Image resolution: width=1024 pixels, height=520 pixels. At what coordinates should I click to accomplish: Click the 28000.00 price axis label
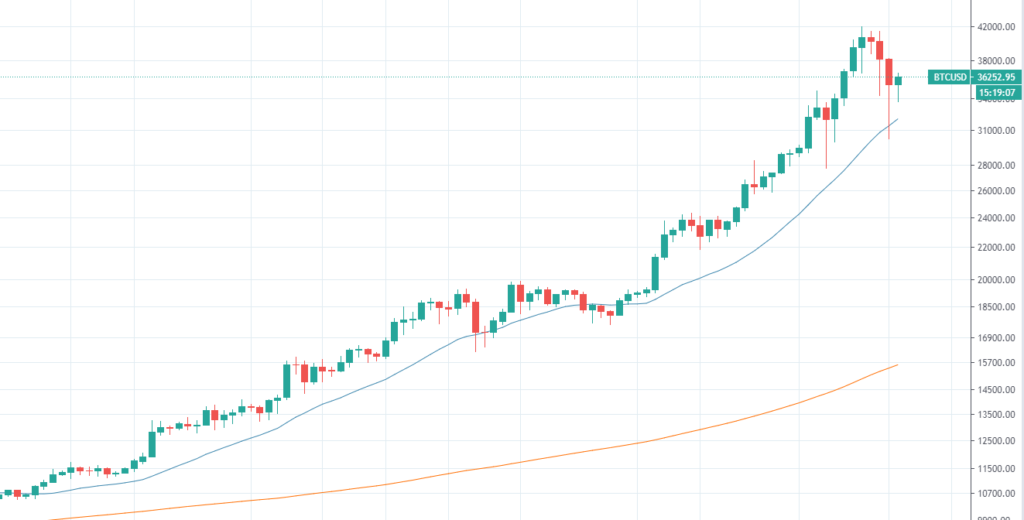pyautogui.click(x=998, y=165)
